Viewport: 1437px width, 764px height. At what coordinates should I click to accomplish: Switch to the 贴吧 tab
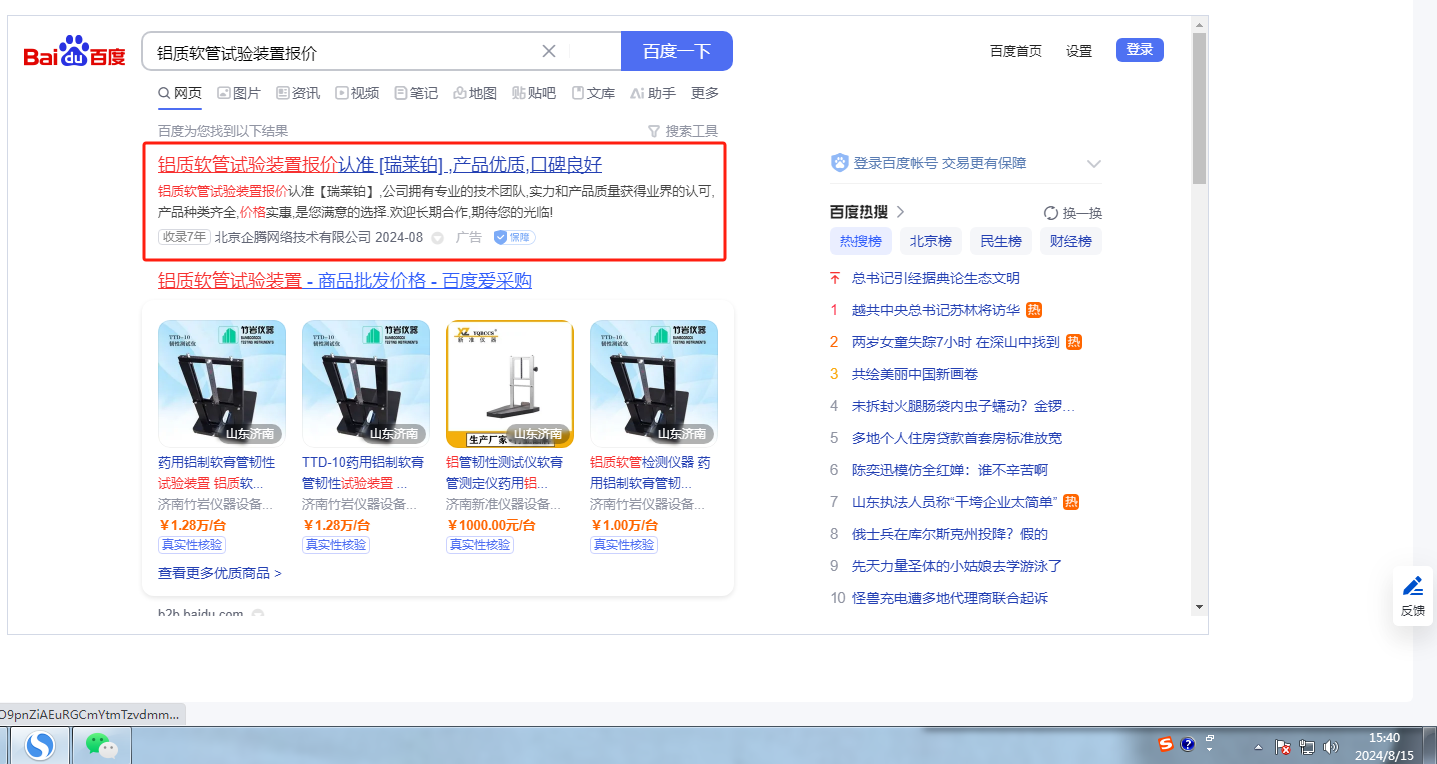(x=534, y=93)
